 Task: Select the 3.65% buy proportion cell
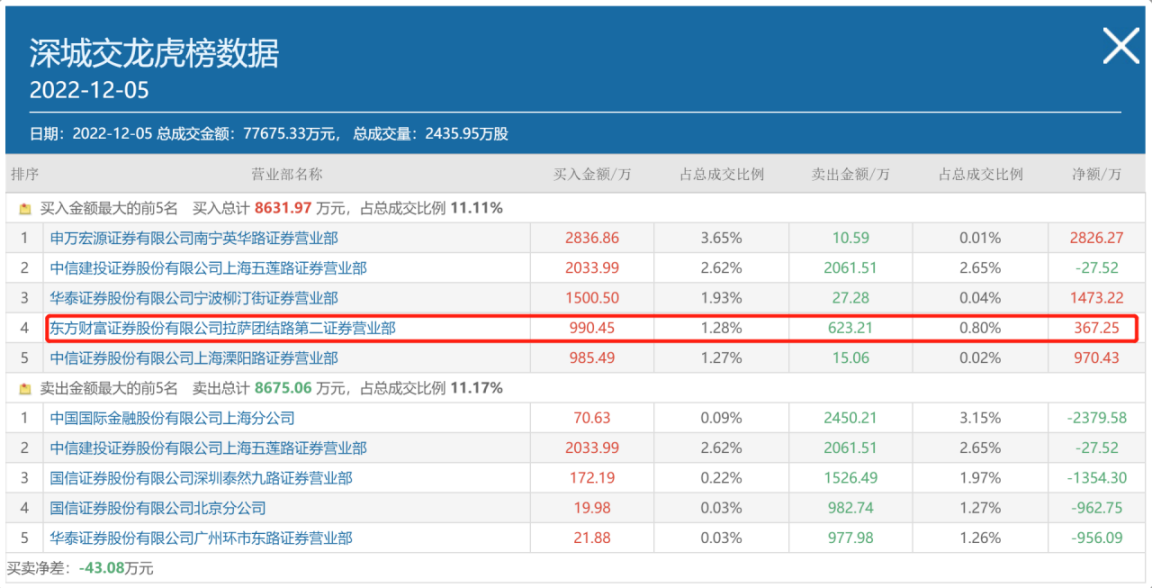coord(721,238)
